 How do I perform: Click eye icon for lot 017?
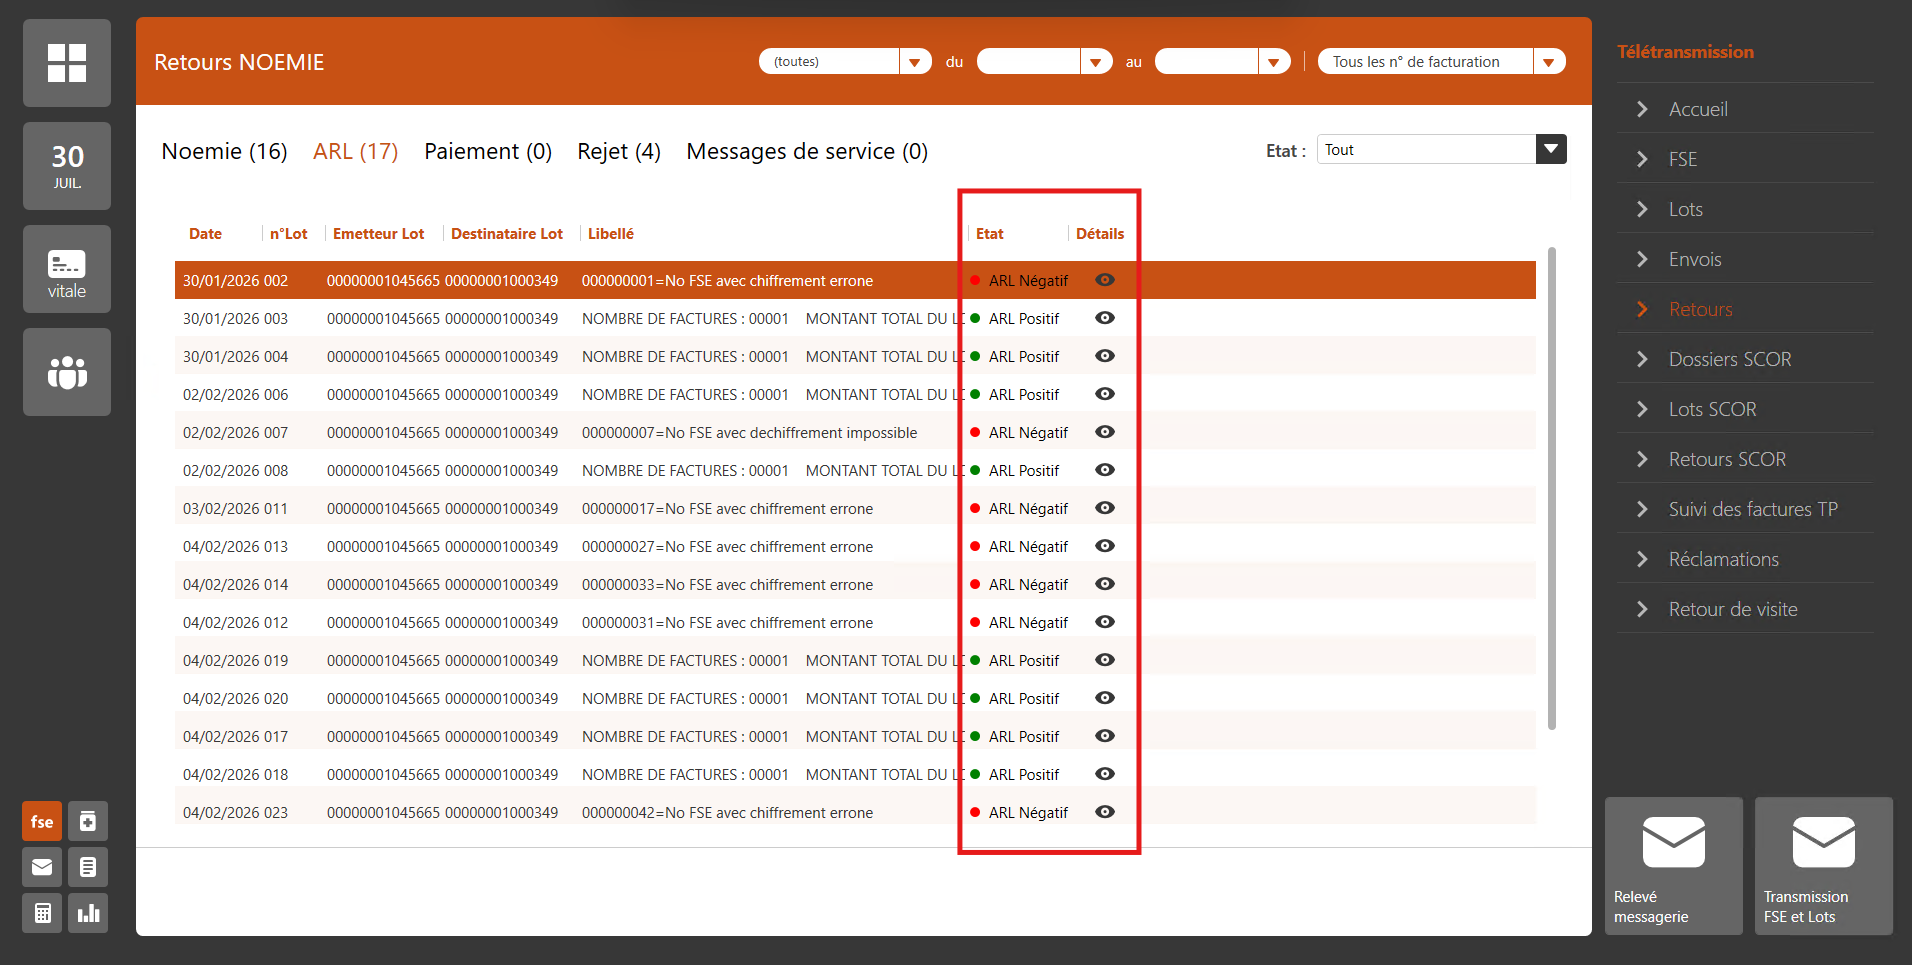[1105, 736]
